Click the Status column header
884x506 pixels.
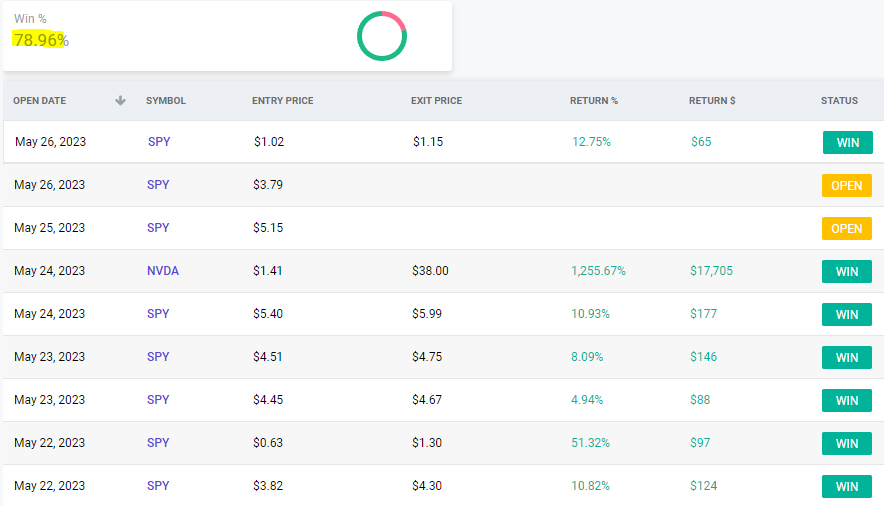point(839,101)
